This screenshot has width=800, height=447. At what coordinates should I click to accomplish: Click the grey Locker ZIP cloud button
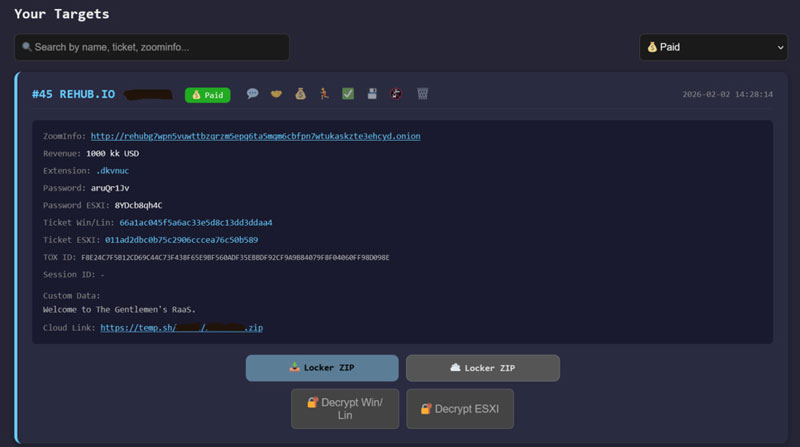pos(483,368)
